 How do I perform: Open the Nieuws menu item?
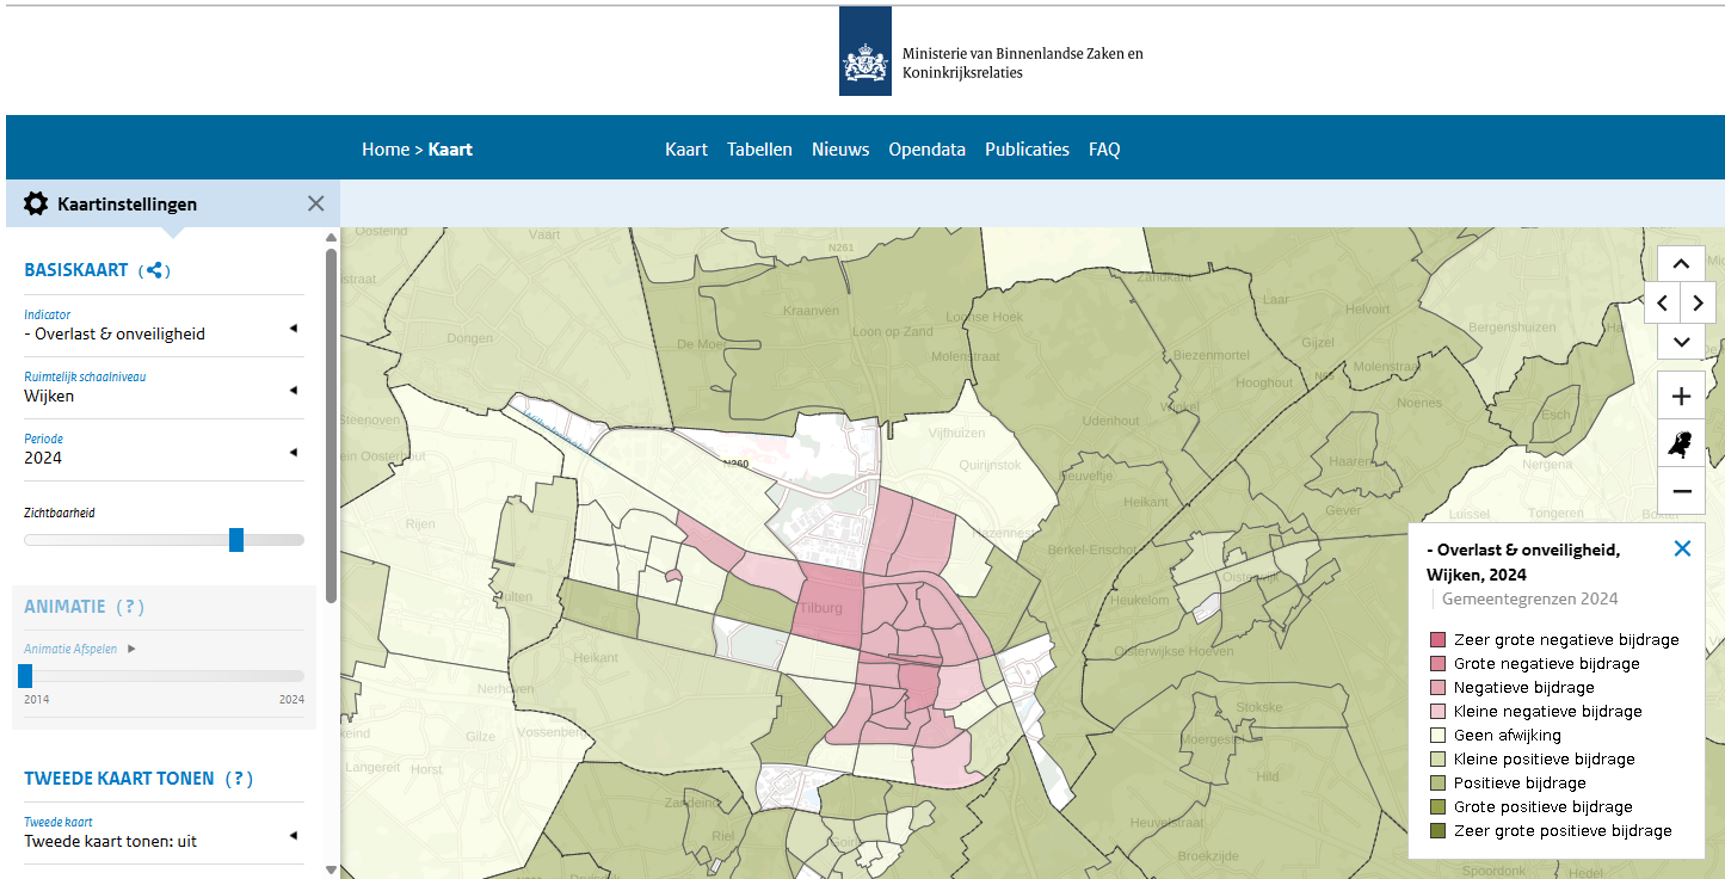point(840,149)
